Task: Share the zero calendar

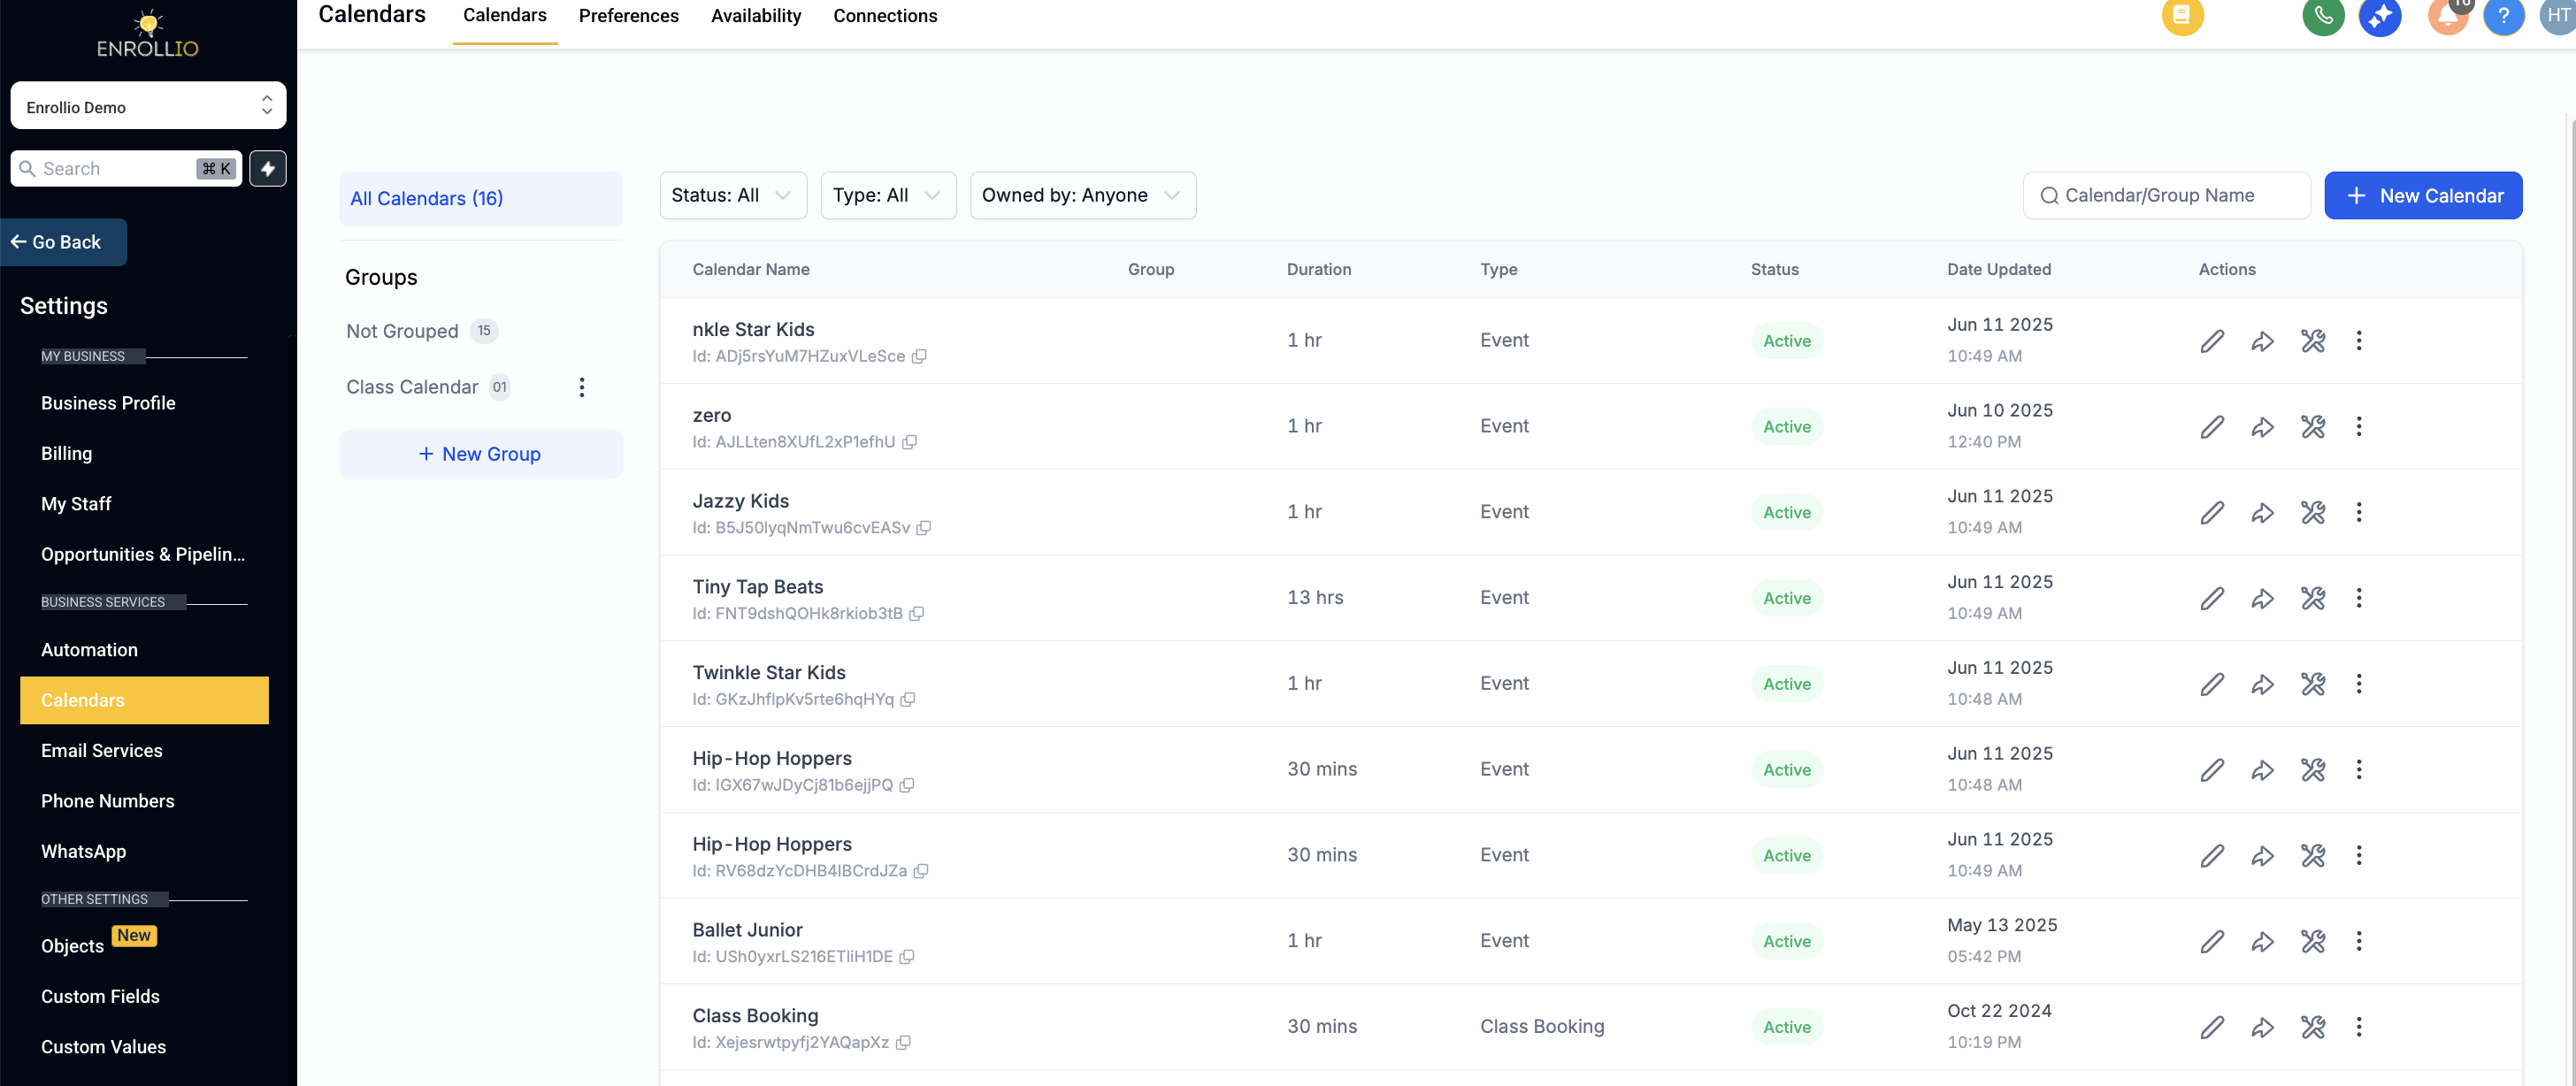Action: coord(2262,427)
